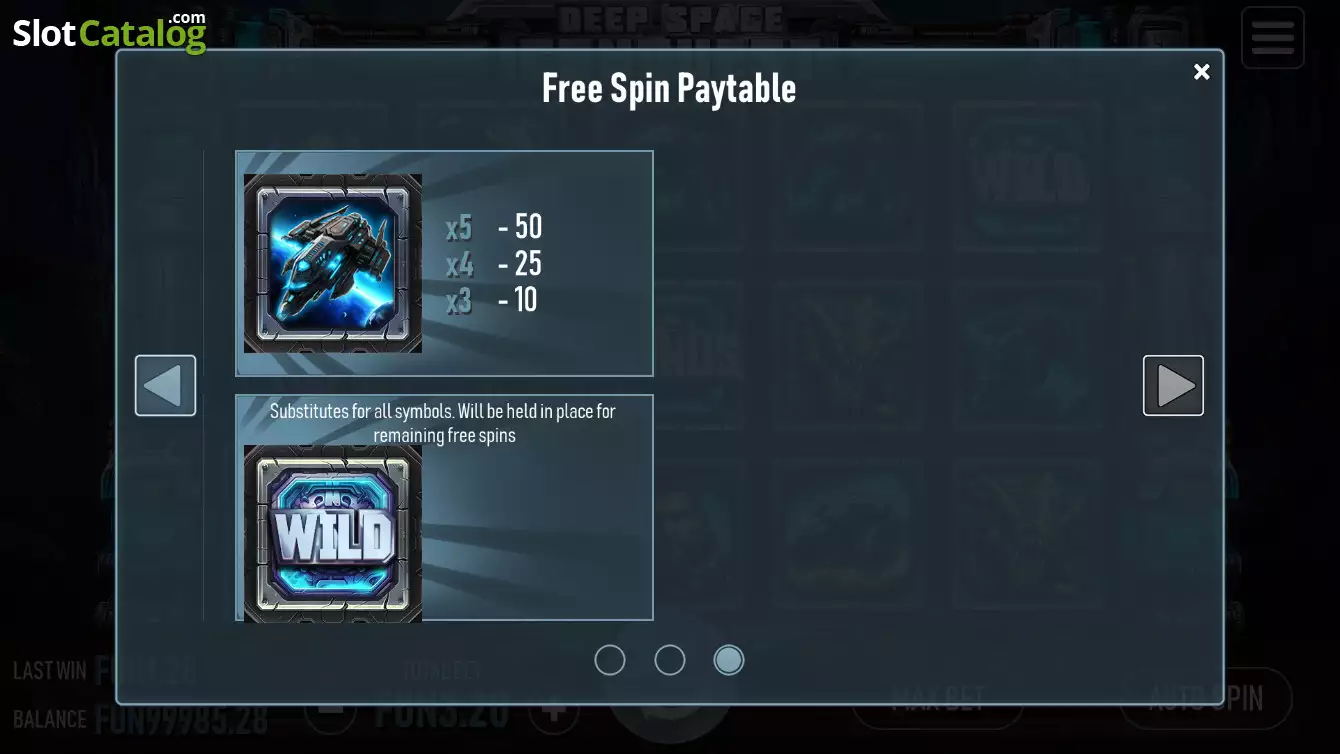Select the x5 - 50 payout line
The image size is (1340, 754).
point(494,227)
